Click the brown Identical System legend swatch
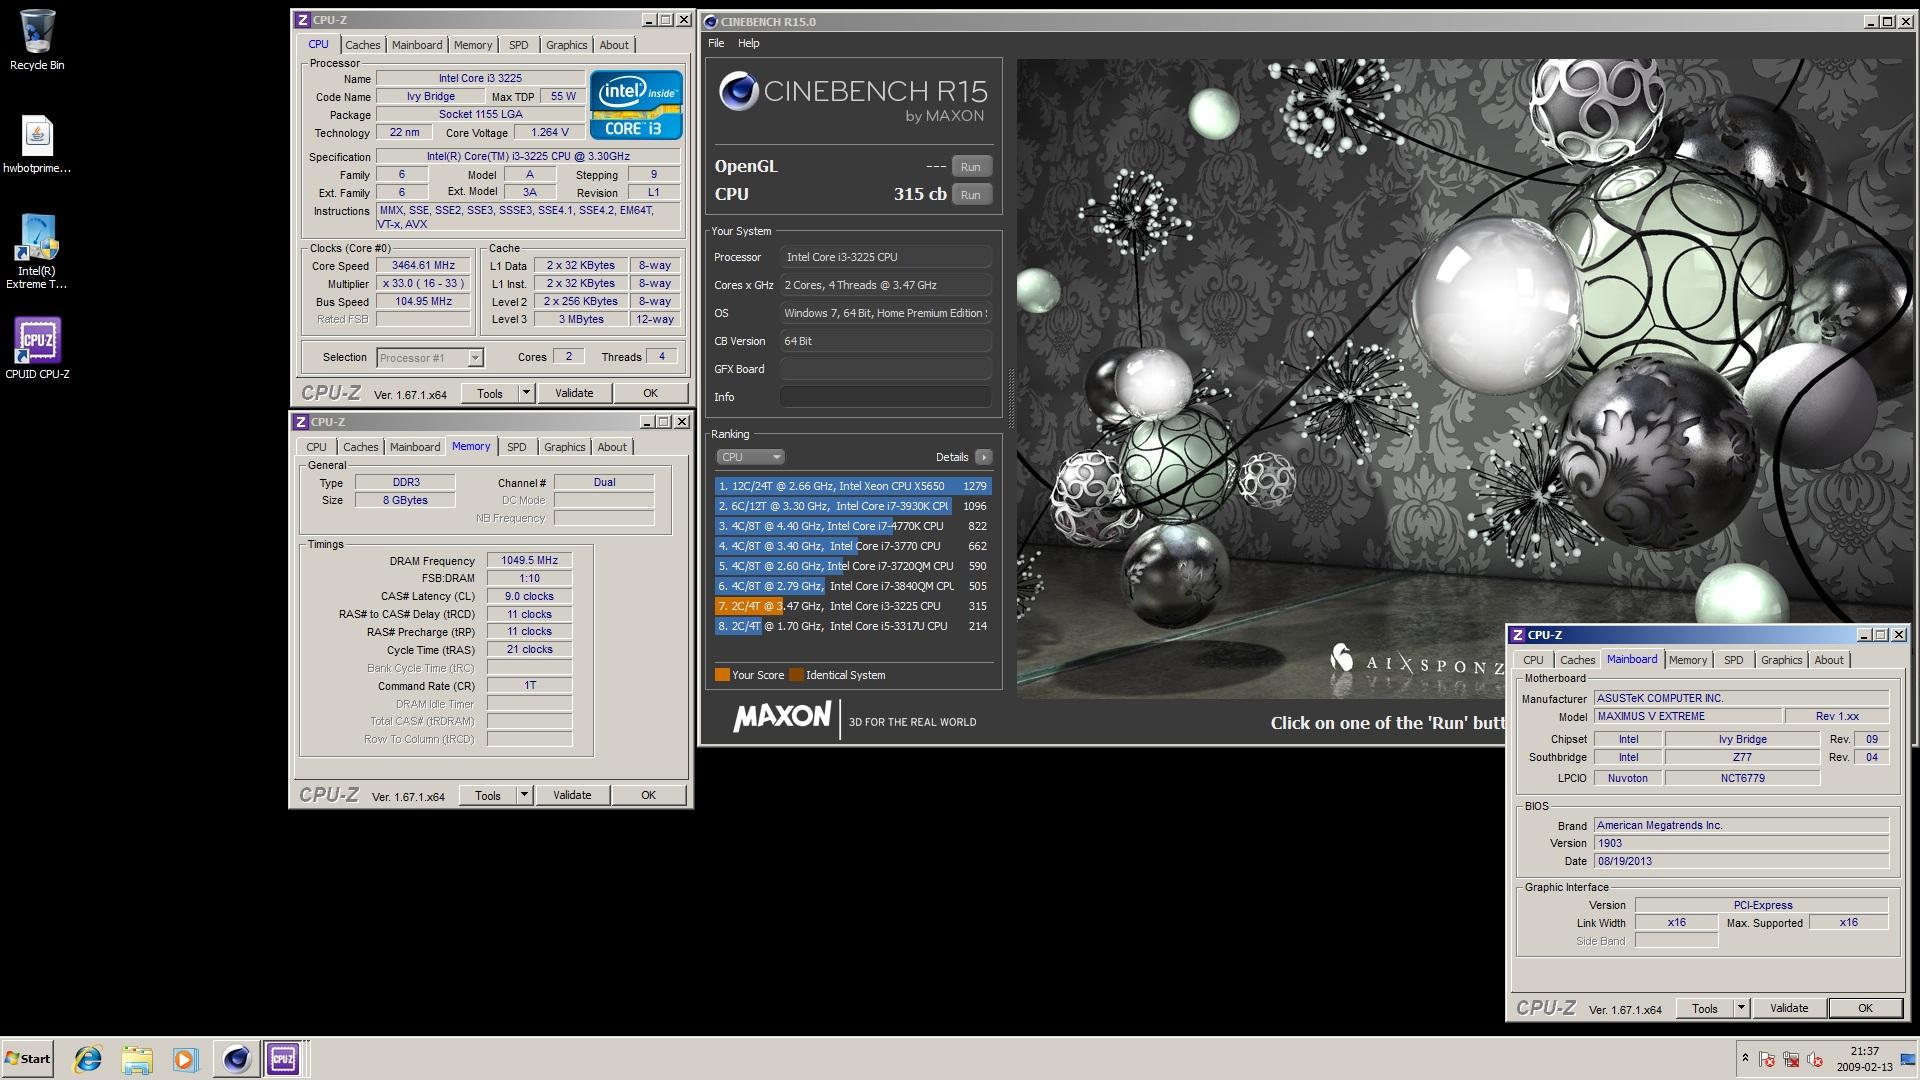1920x1080 pixels. [796, 675]
